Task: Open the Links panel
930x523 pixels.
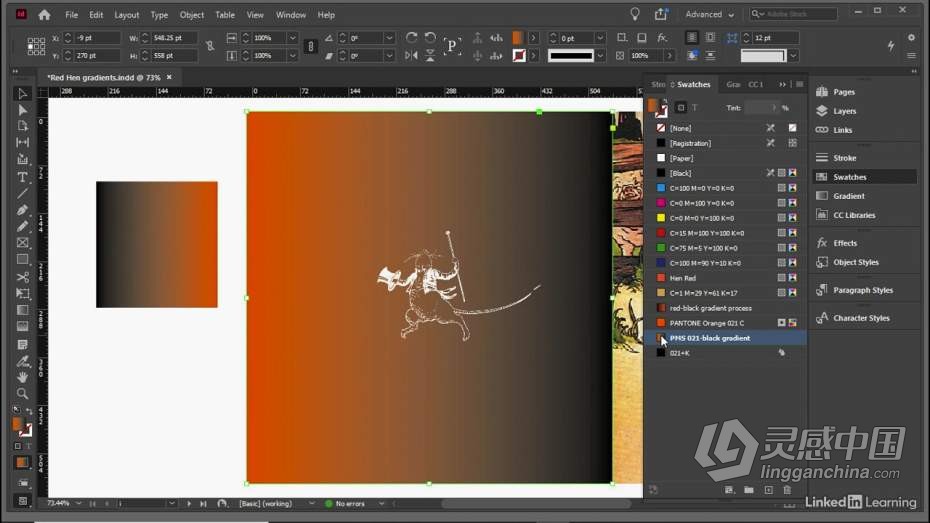Action: click(x=842, y=130)
